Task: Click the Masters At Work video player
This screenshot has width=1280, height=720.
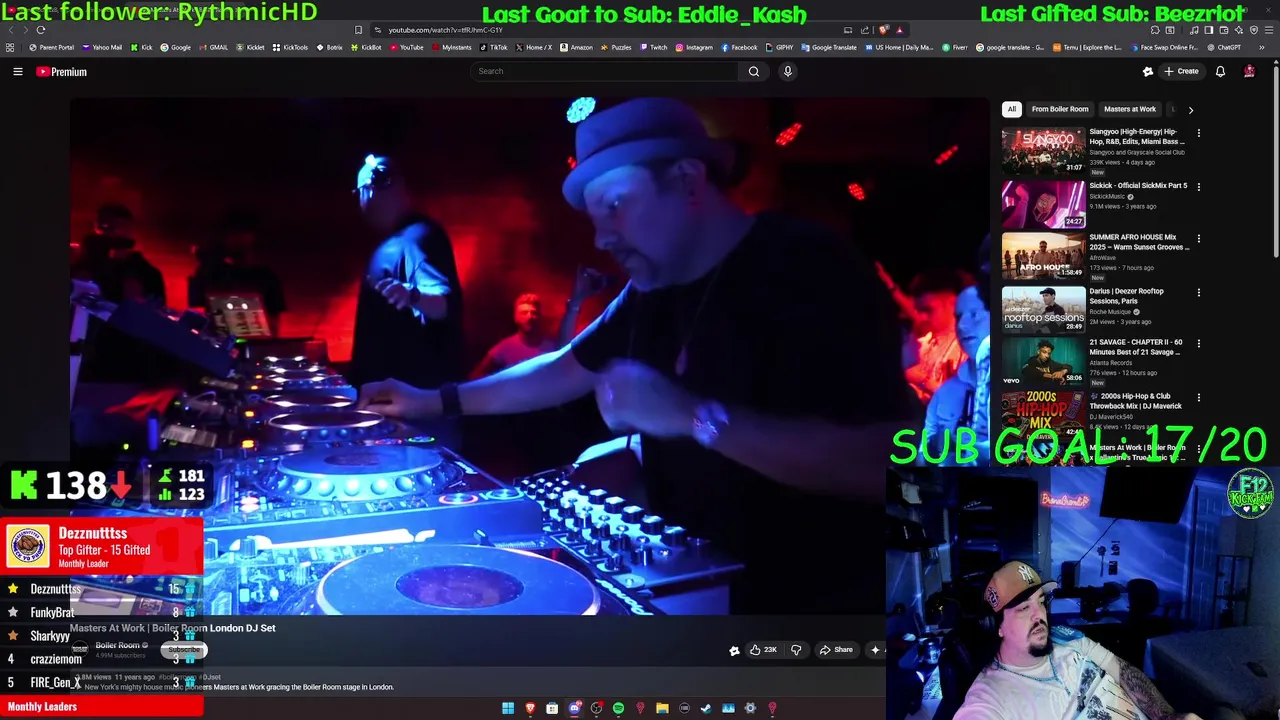Action: tap(529, 355)
